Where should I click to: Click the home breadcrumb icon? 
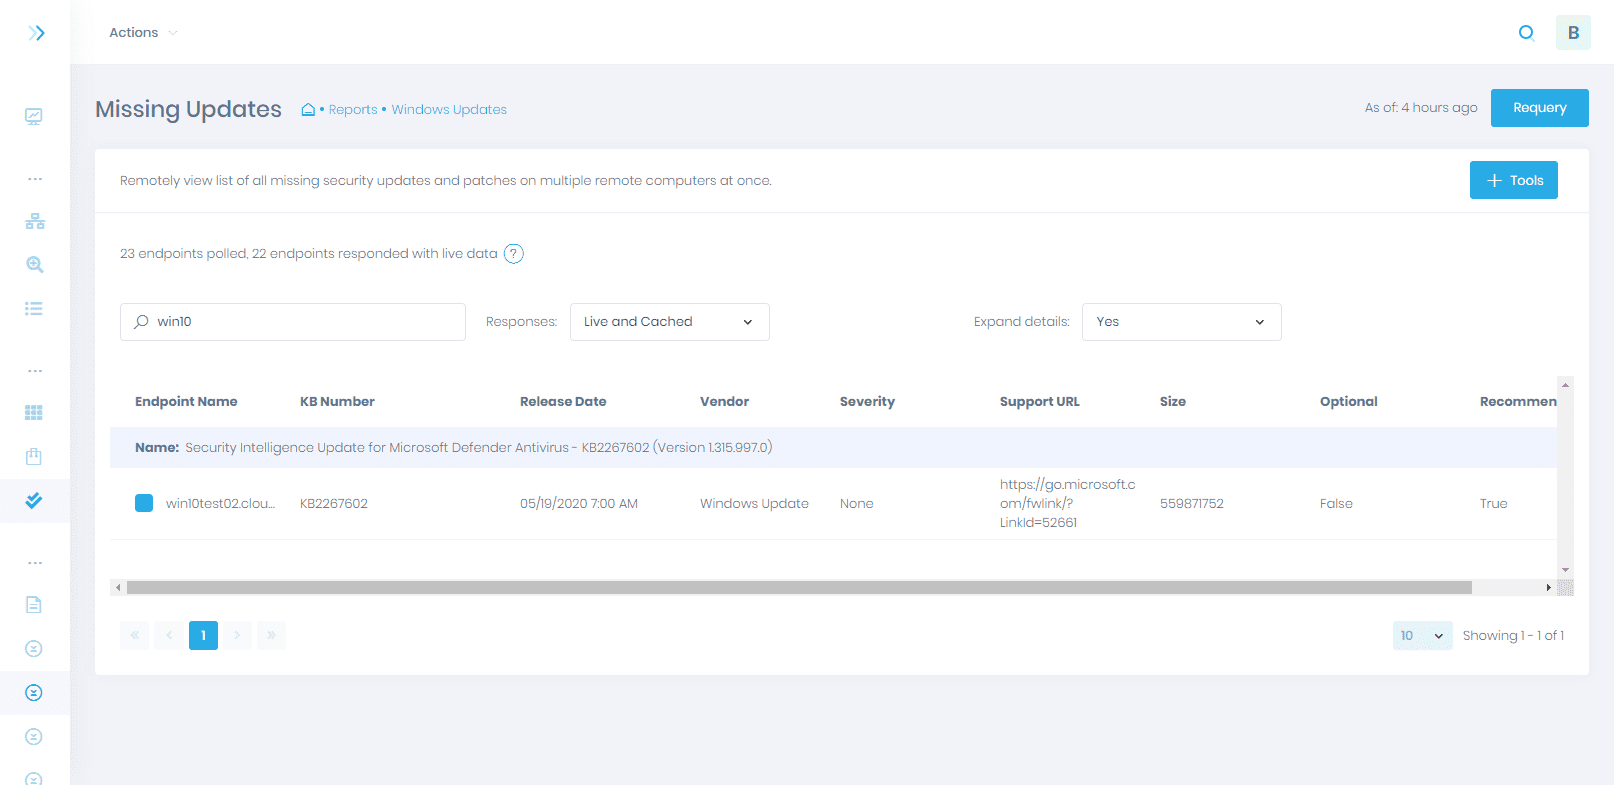(x=308, y=110)
